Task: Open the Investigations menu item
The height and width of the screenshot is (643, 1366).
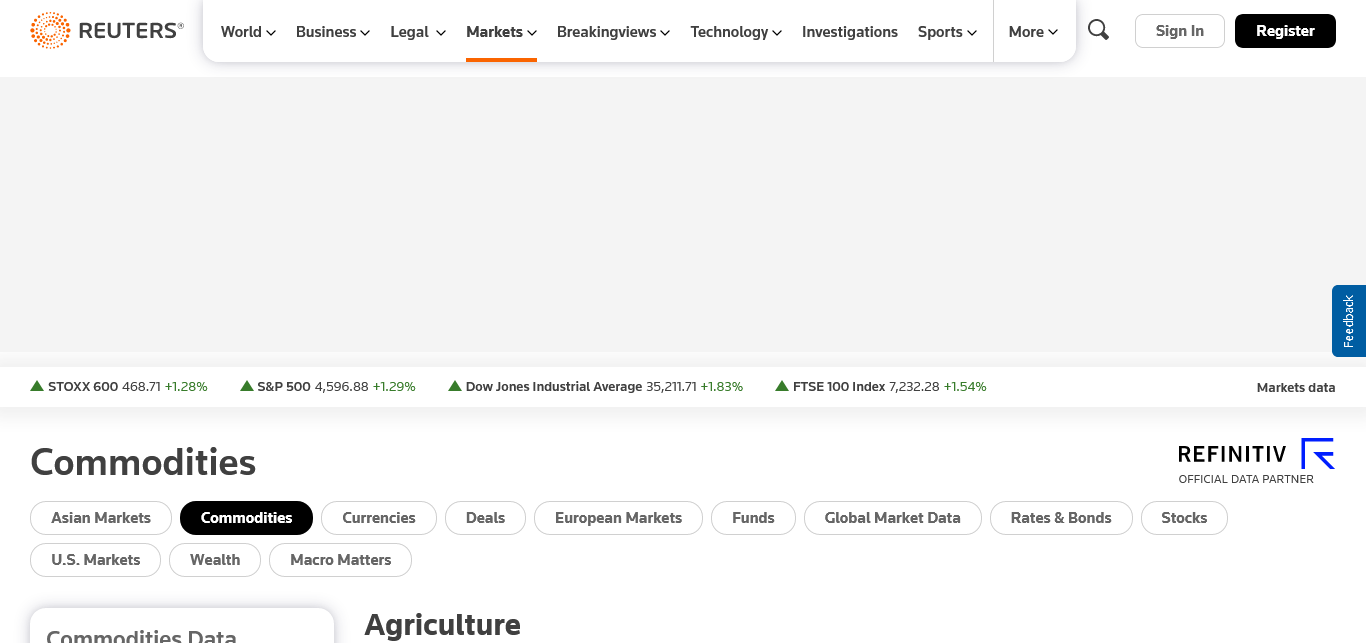Action: coord(850,32)
